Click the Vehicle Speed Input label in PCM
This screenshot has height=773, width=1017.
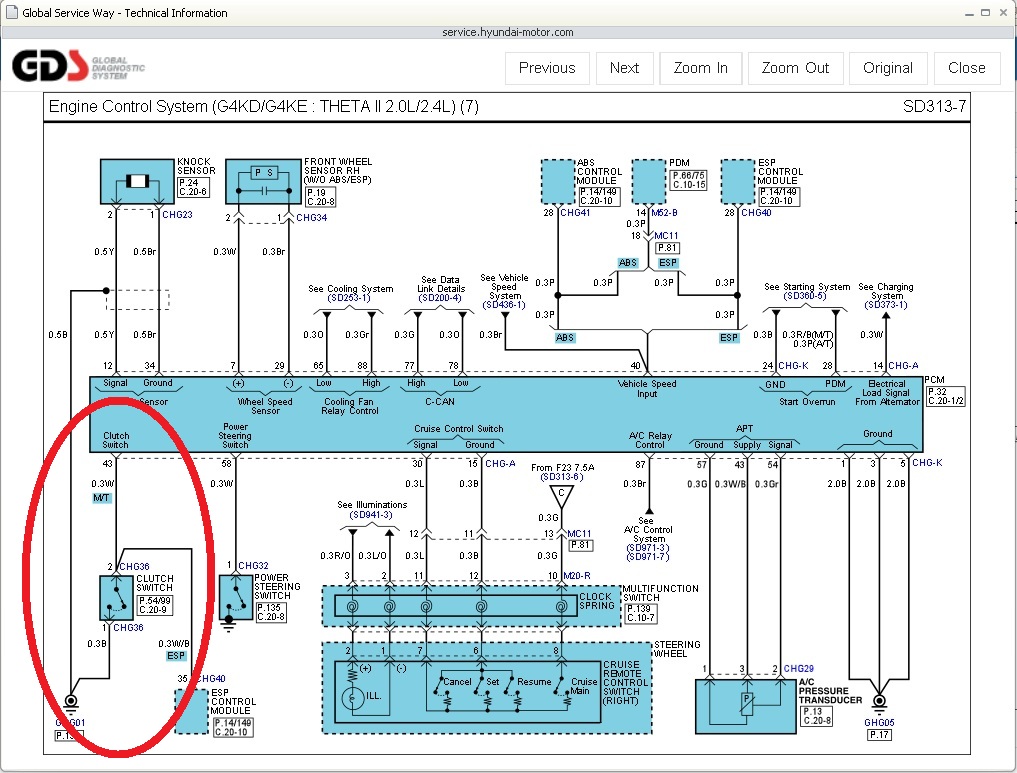pyautogui.click(x=647, y=388)
